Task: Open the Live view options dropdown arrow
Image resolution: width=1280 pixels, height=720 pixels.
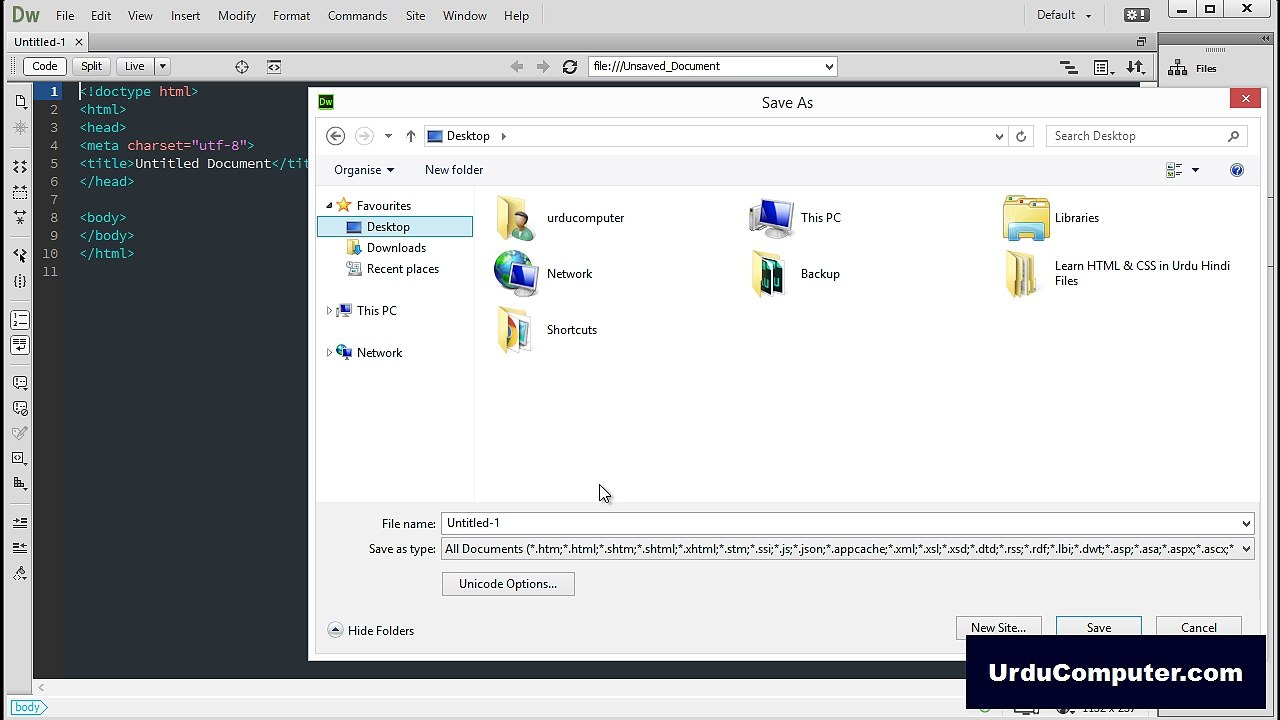Action: [x=162, y=66]
